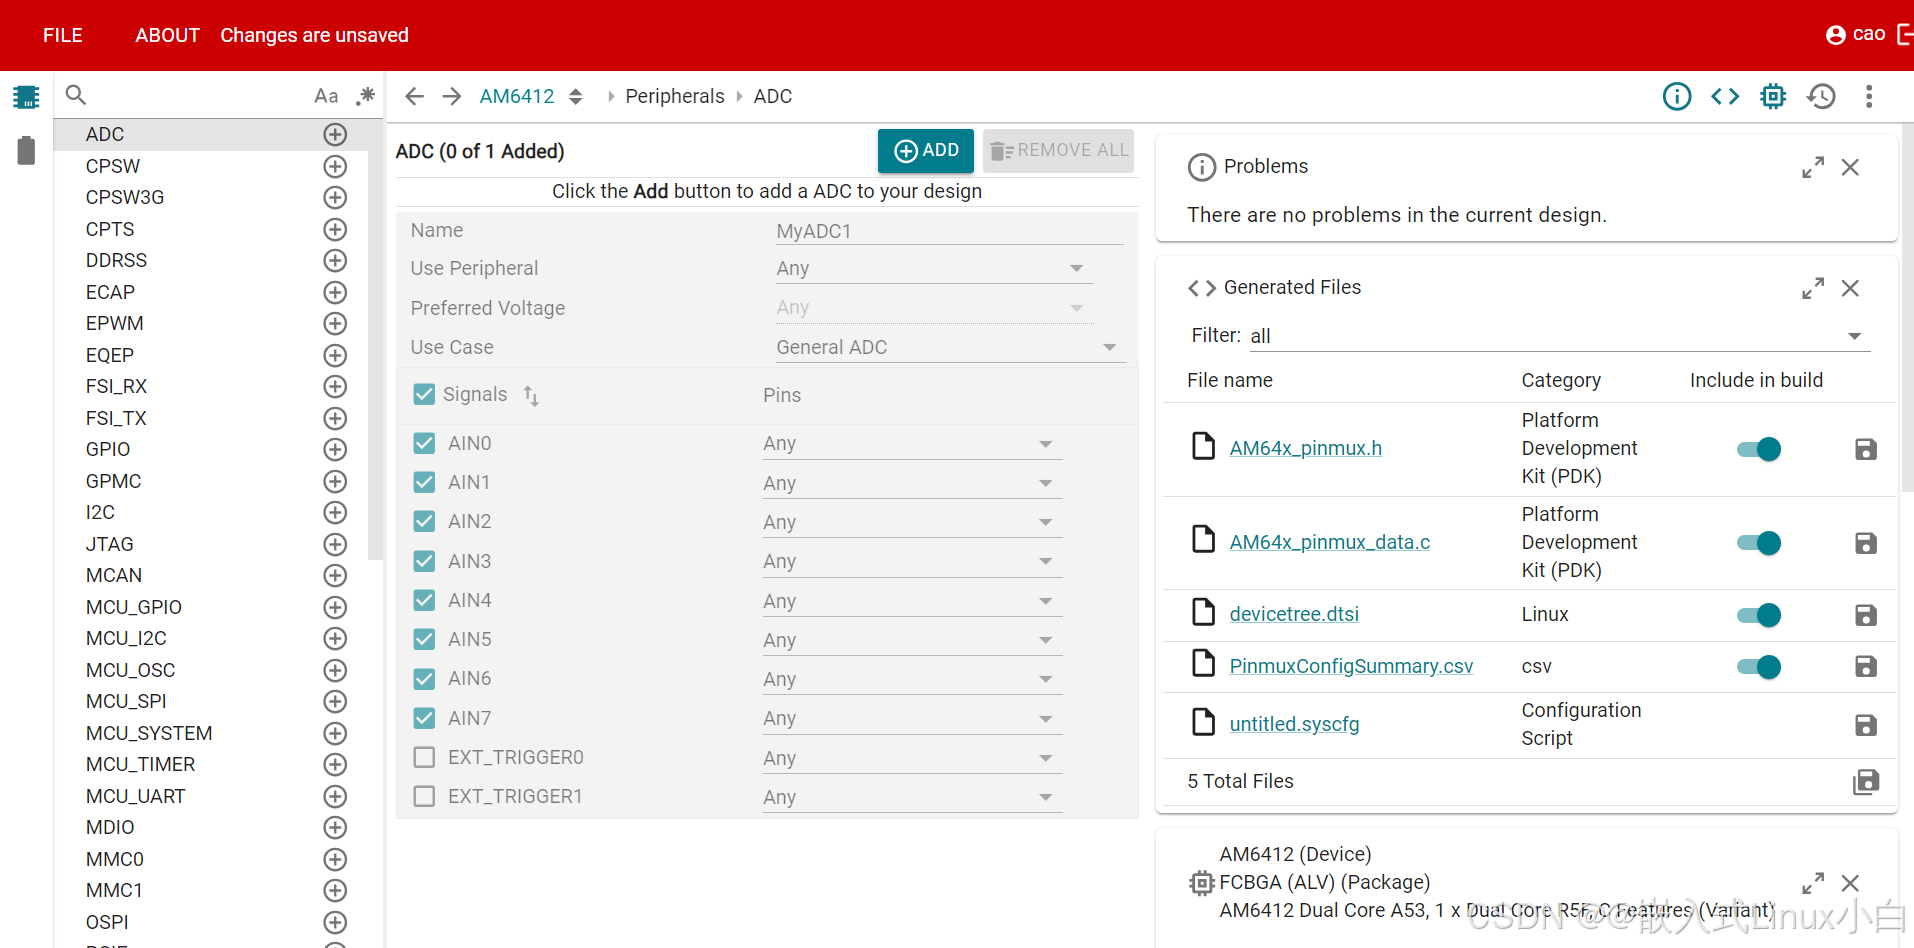Viewport: 1914px width, 948px height.
Task: Save the AM64x_pinmux.h file
Action: 1866,449
